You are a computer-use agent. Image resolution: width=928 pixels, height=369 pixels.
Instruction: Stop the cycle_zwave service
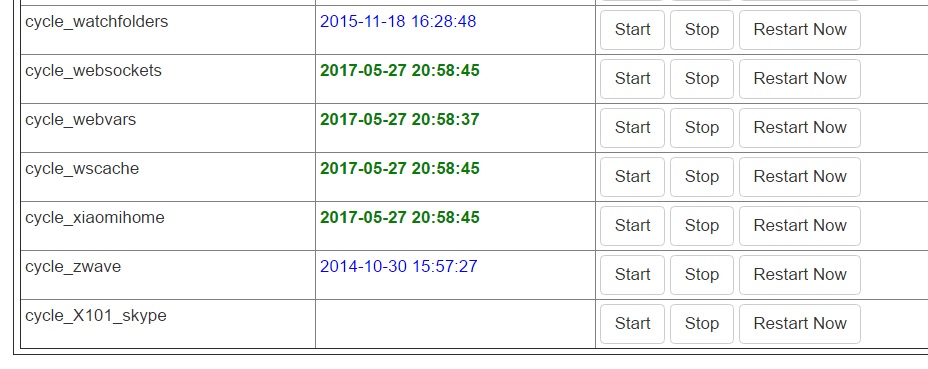click(x=701, y=275)
